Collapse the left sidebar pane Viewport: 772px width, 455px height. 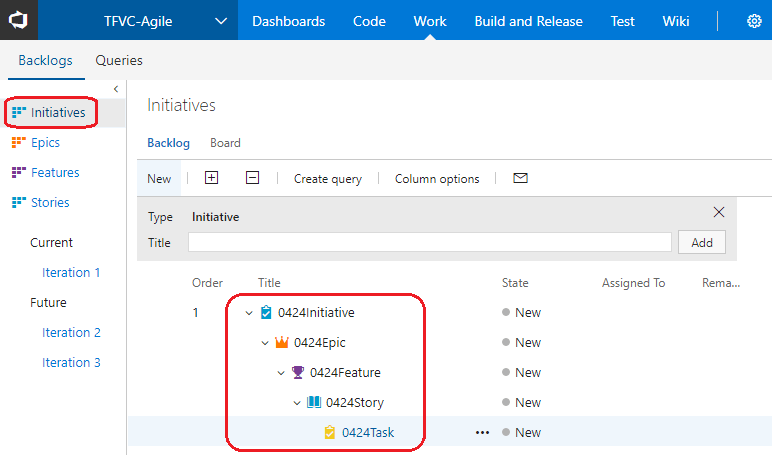point(116,89)
